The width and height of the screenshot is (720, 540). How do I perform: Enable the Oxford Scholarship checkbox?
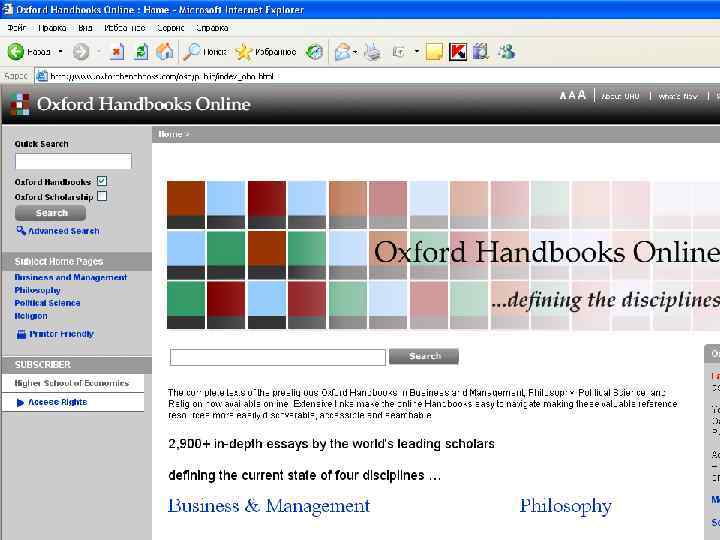pyautogui.click(x=102, y=196)
